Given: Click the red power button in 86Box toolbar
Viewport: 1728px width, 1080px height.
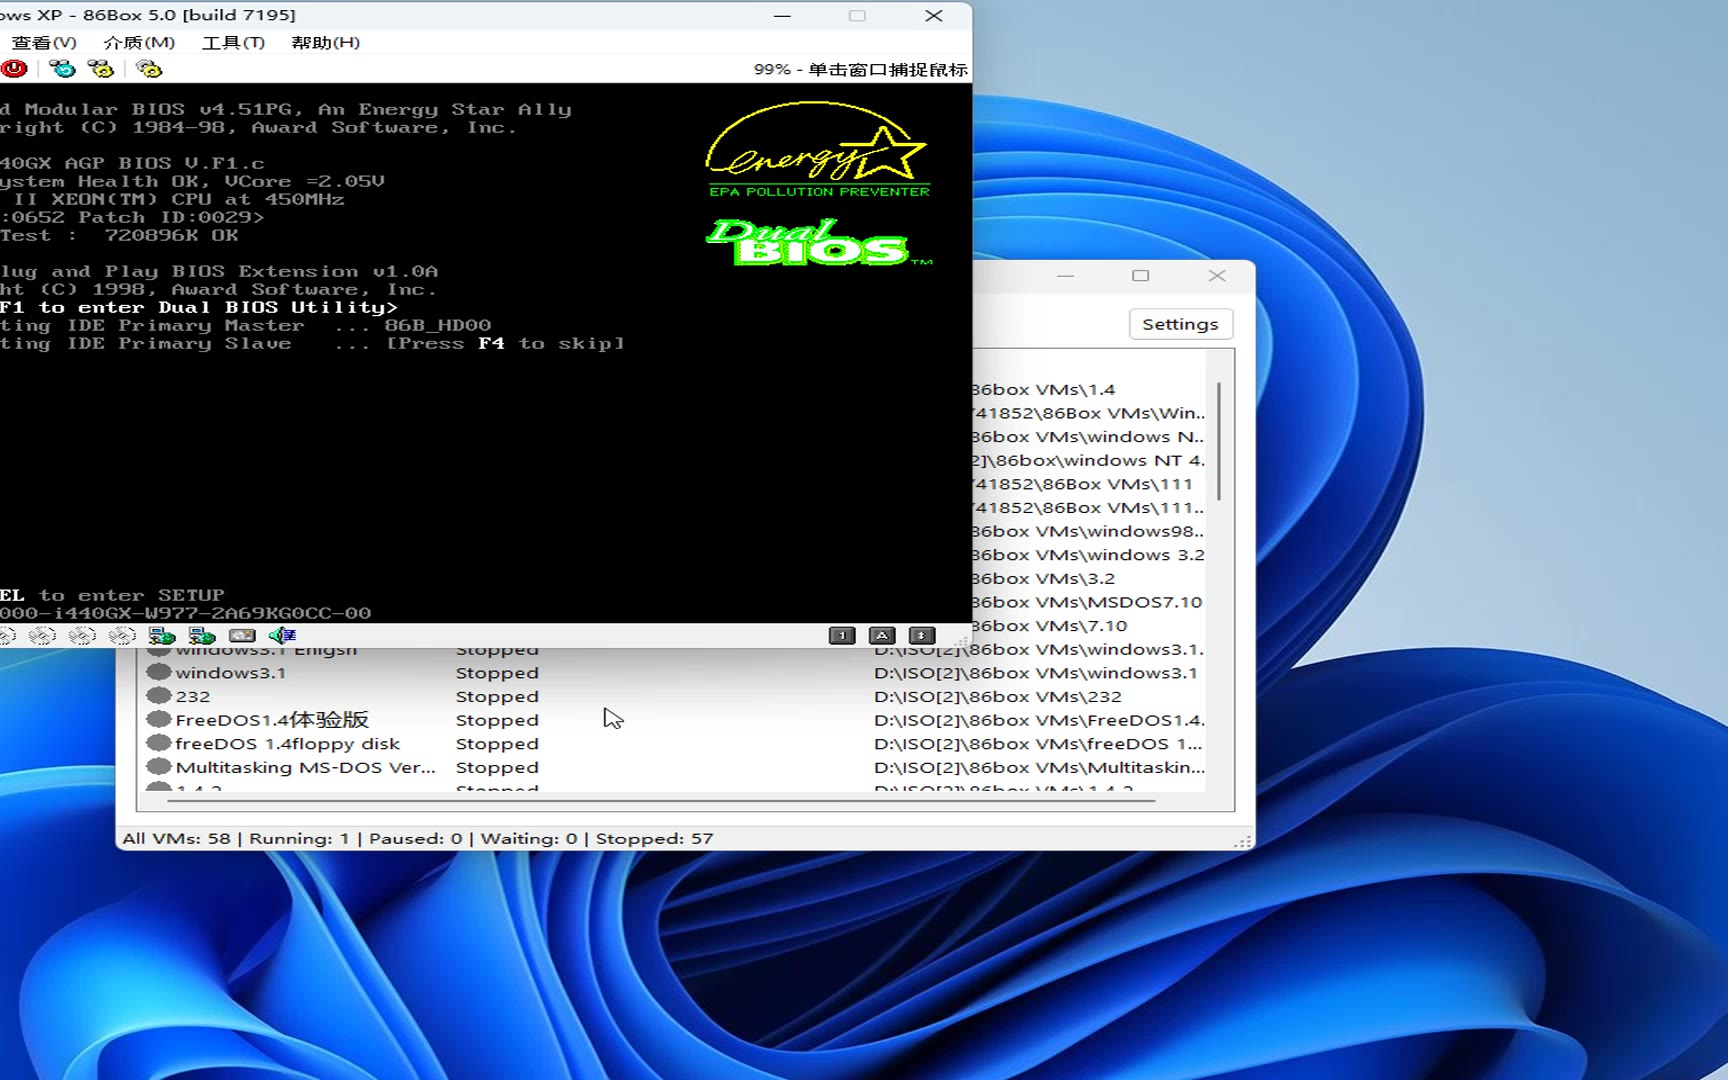Looking at the screenshot, I should pyautogui.click(x=14, y=68).
